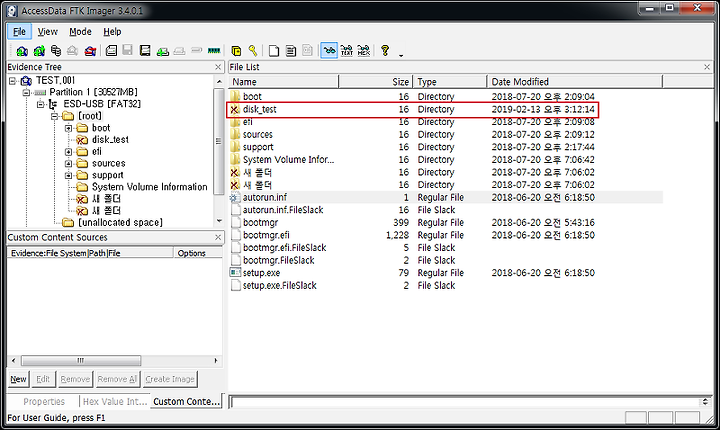
Task: Open the View menu
Action: point(48,32)
